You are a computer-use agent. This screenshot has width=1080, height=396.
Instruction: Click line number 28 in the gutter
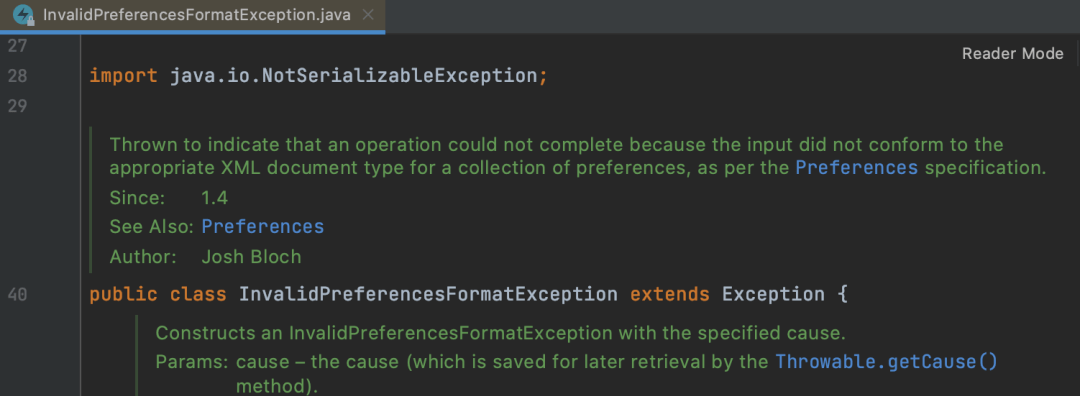(17, 76)
